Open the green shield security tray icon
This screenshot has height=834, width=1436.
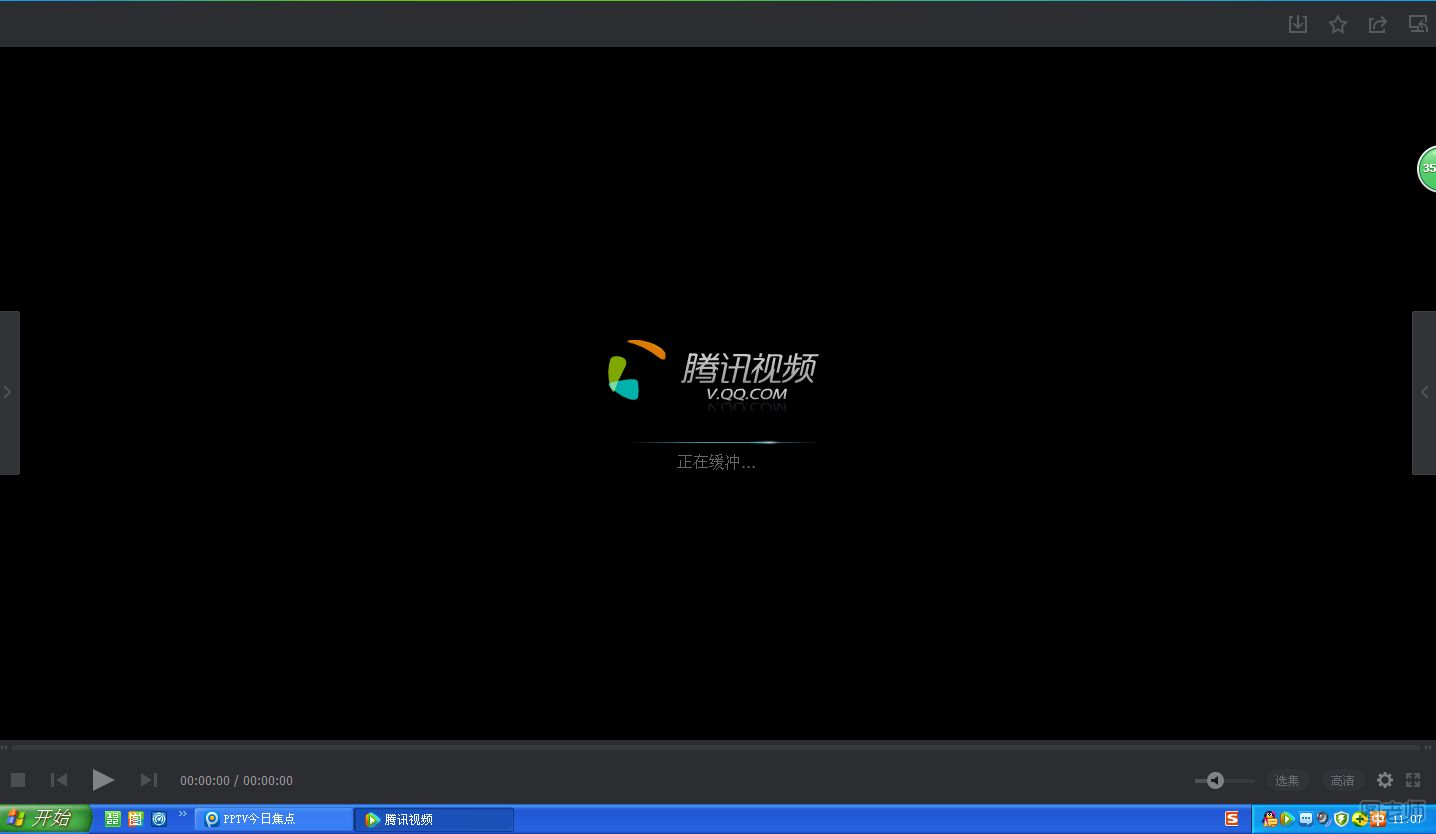1341,819
